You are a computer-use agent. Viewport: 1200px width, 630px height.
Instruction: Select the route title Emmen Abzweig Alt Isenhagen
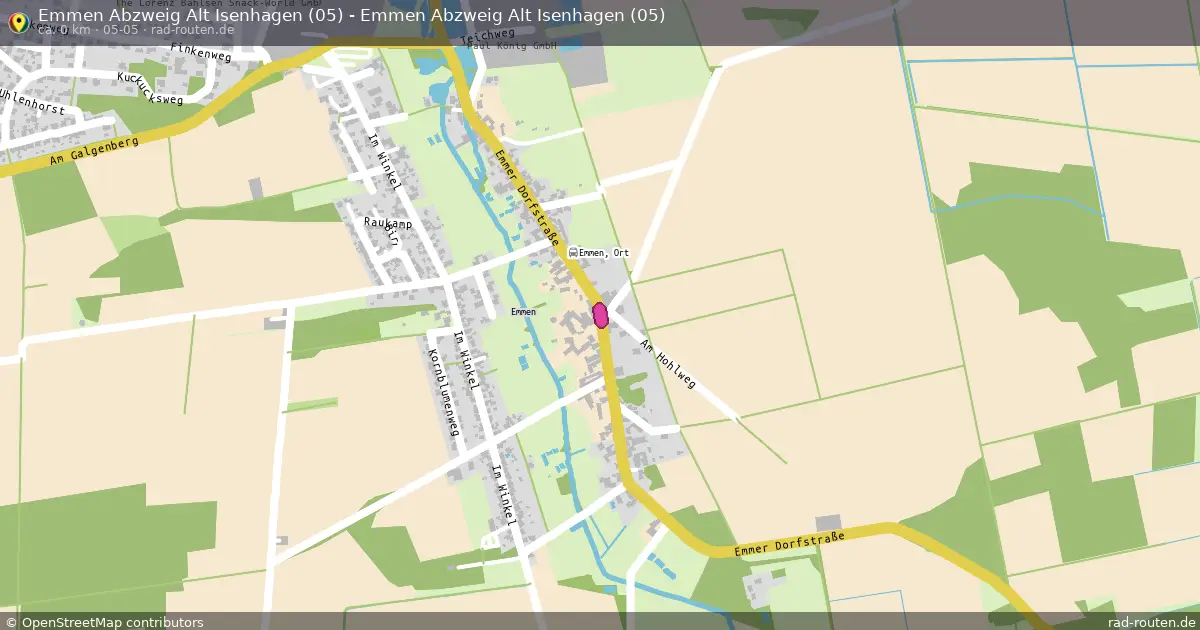(351, 14)
